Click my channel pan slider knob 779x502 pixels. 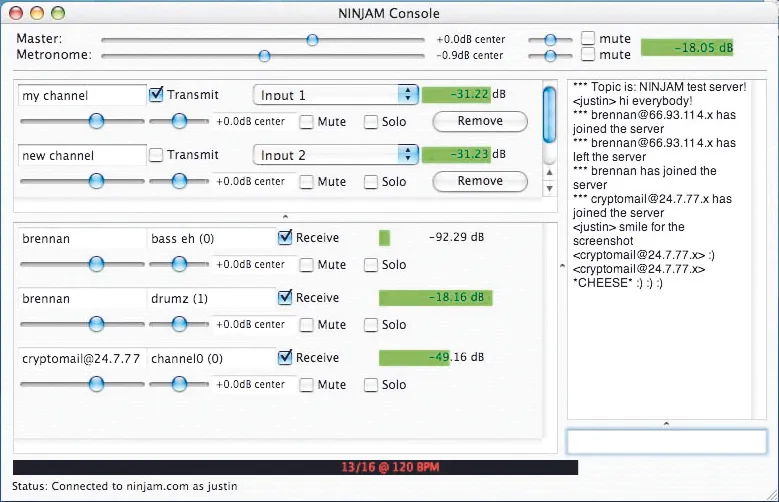point(179,121)
